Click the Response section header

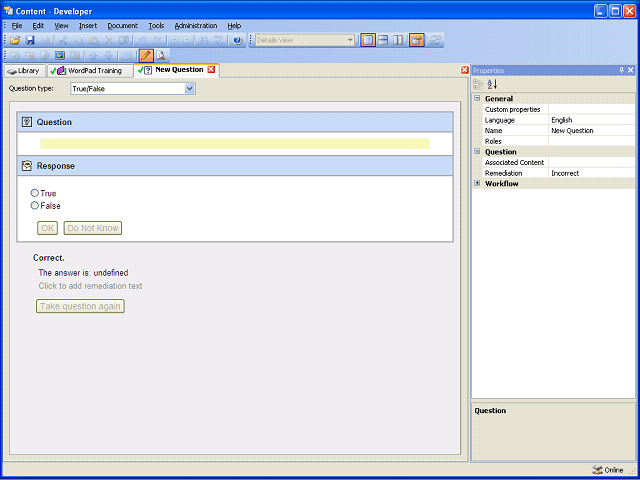coord(235,166)
